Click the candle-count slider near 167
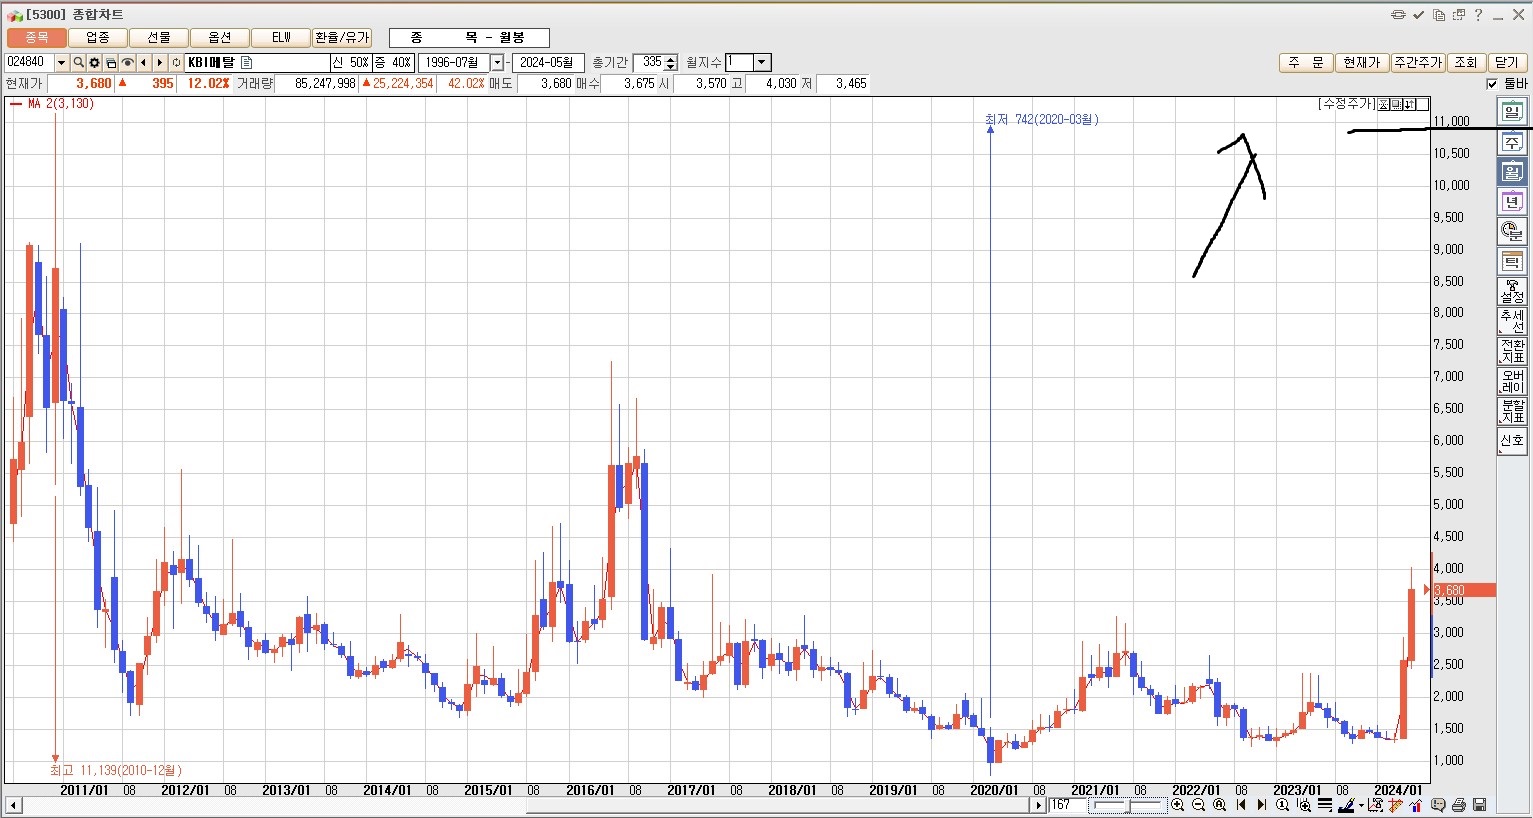 1128,805
